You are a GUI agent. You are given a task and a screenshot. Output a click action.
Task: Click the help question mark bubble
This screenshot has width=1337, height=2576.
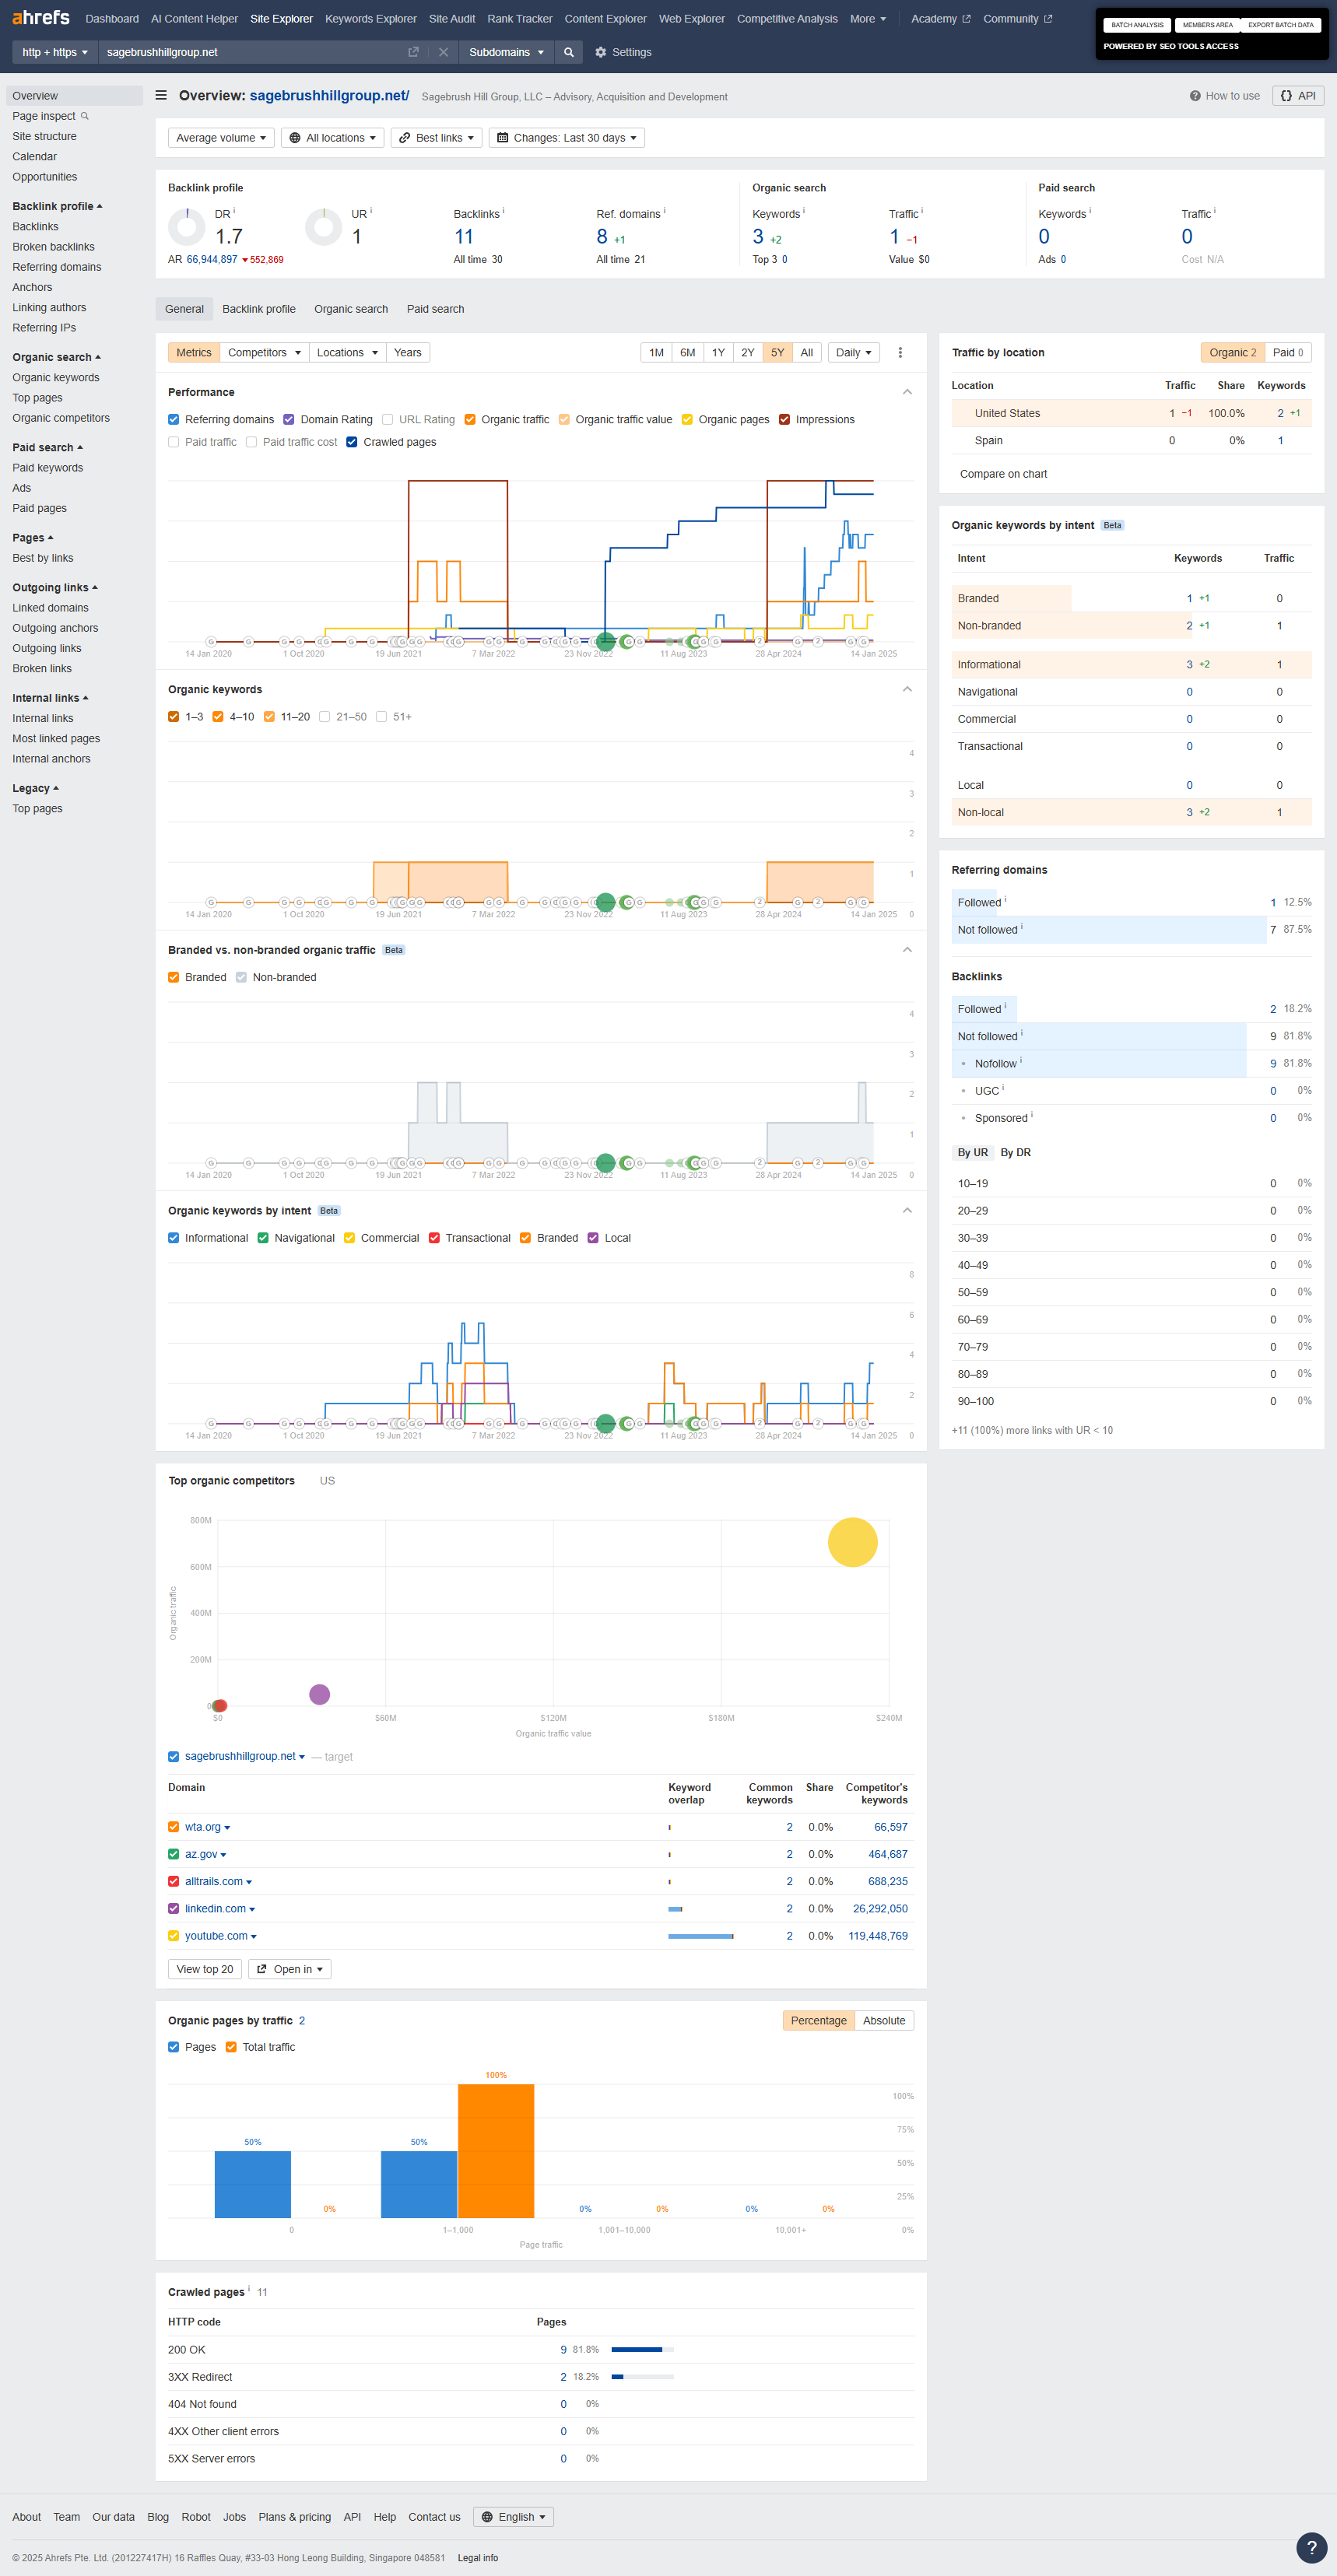1311,2547
